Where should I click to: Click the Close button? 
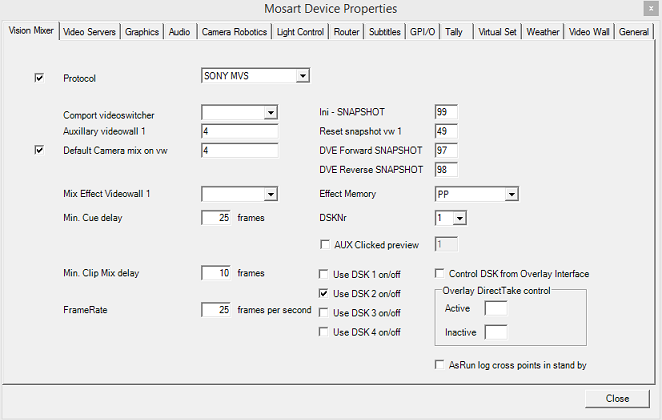coord(617,398)
